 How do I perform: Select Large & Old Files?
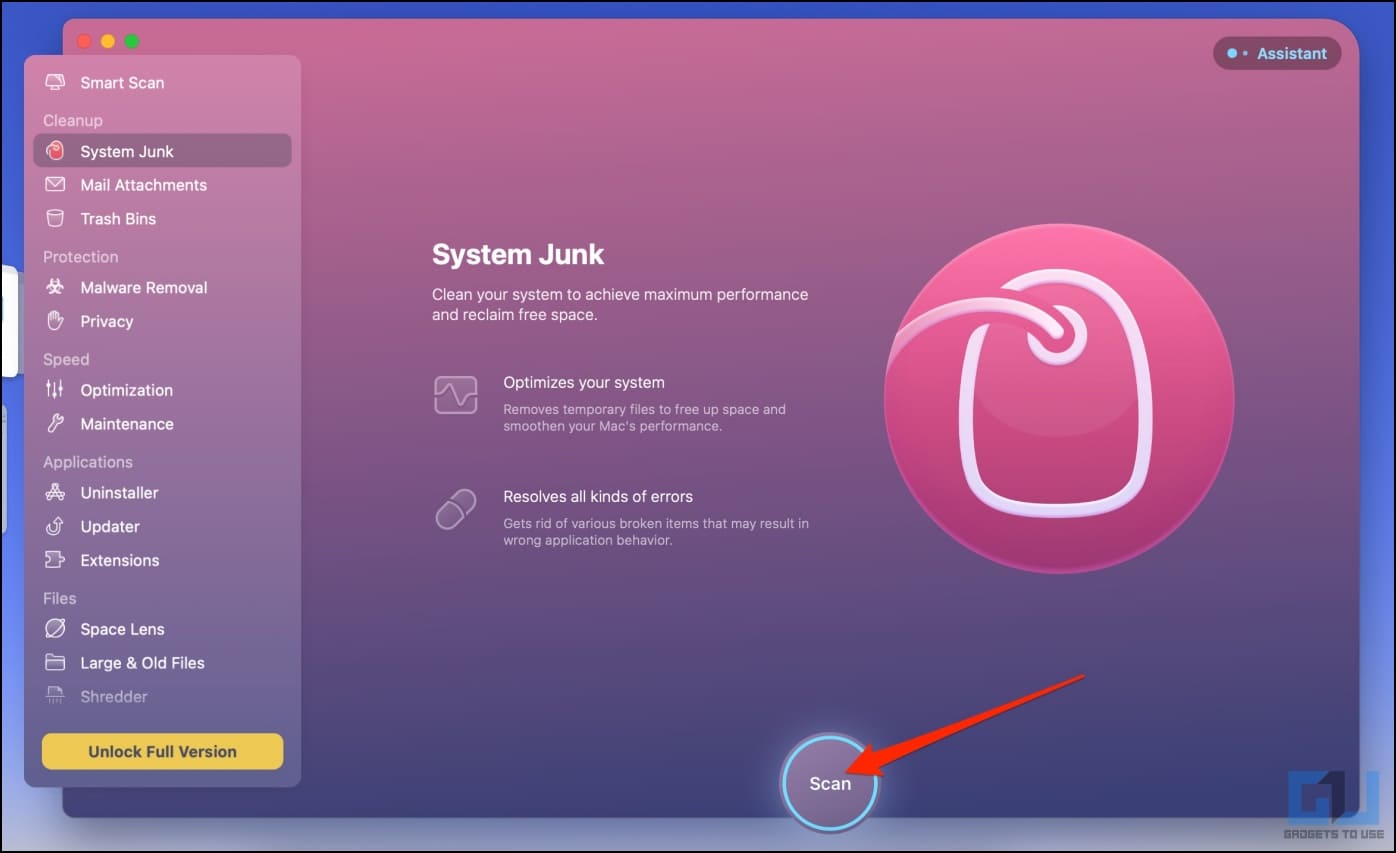click(x=142, y=663)
